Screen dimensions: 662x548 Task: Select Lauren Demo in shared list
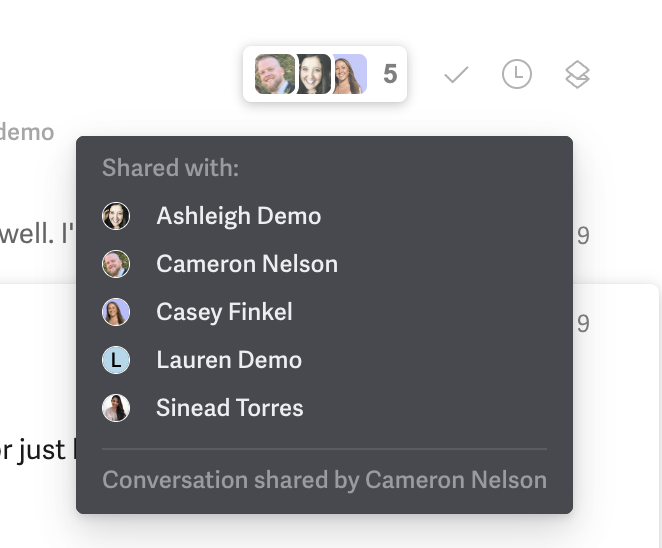229,360
